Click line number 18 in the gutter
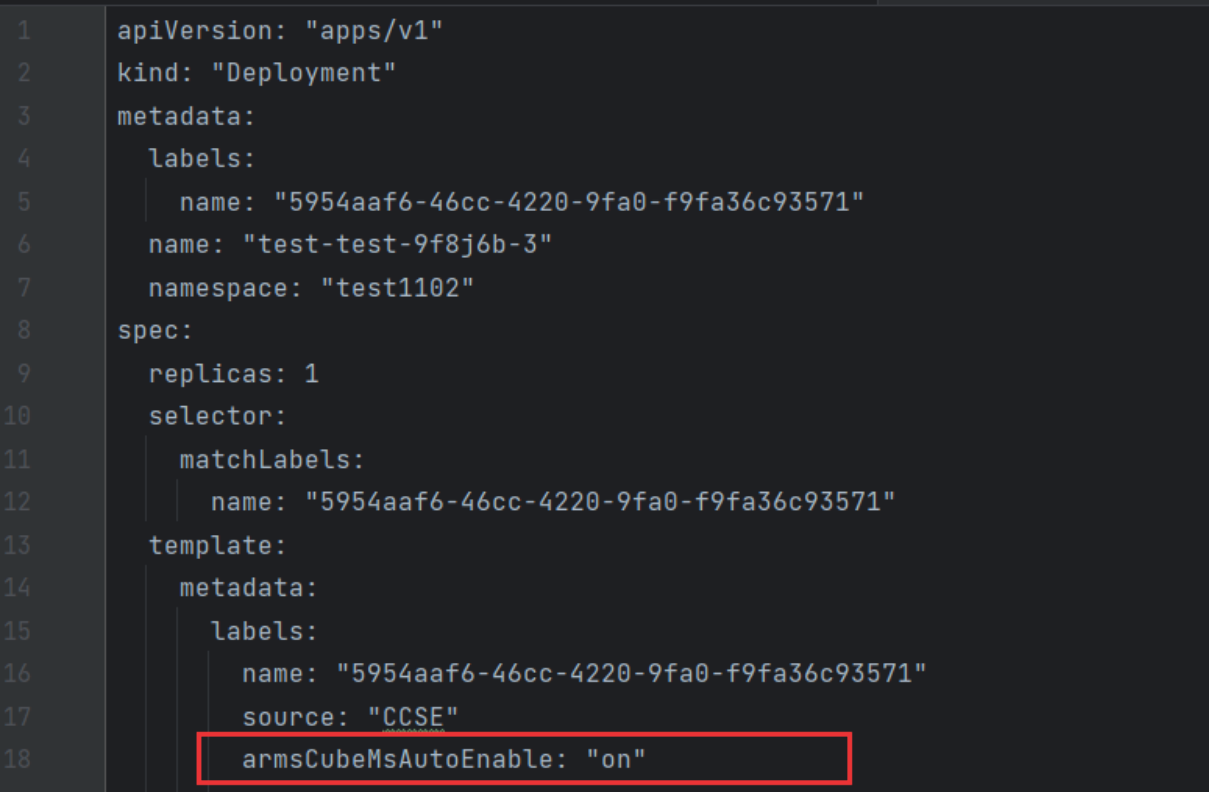 [17, 759]
